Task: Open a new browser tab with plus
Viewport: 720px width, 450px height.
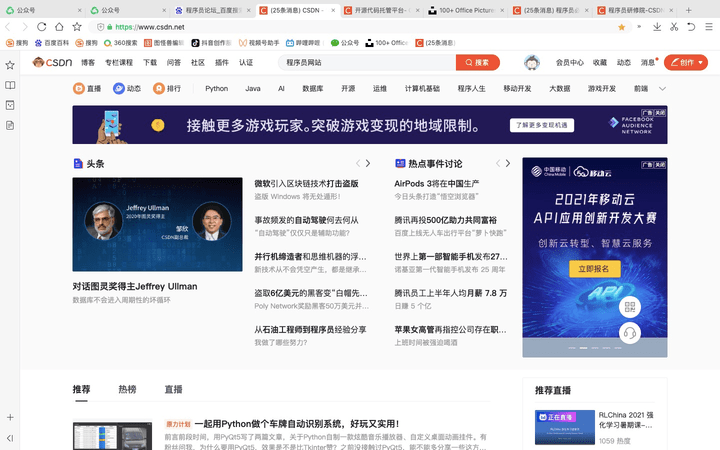Action: pos(688,10)
